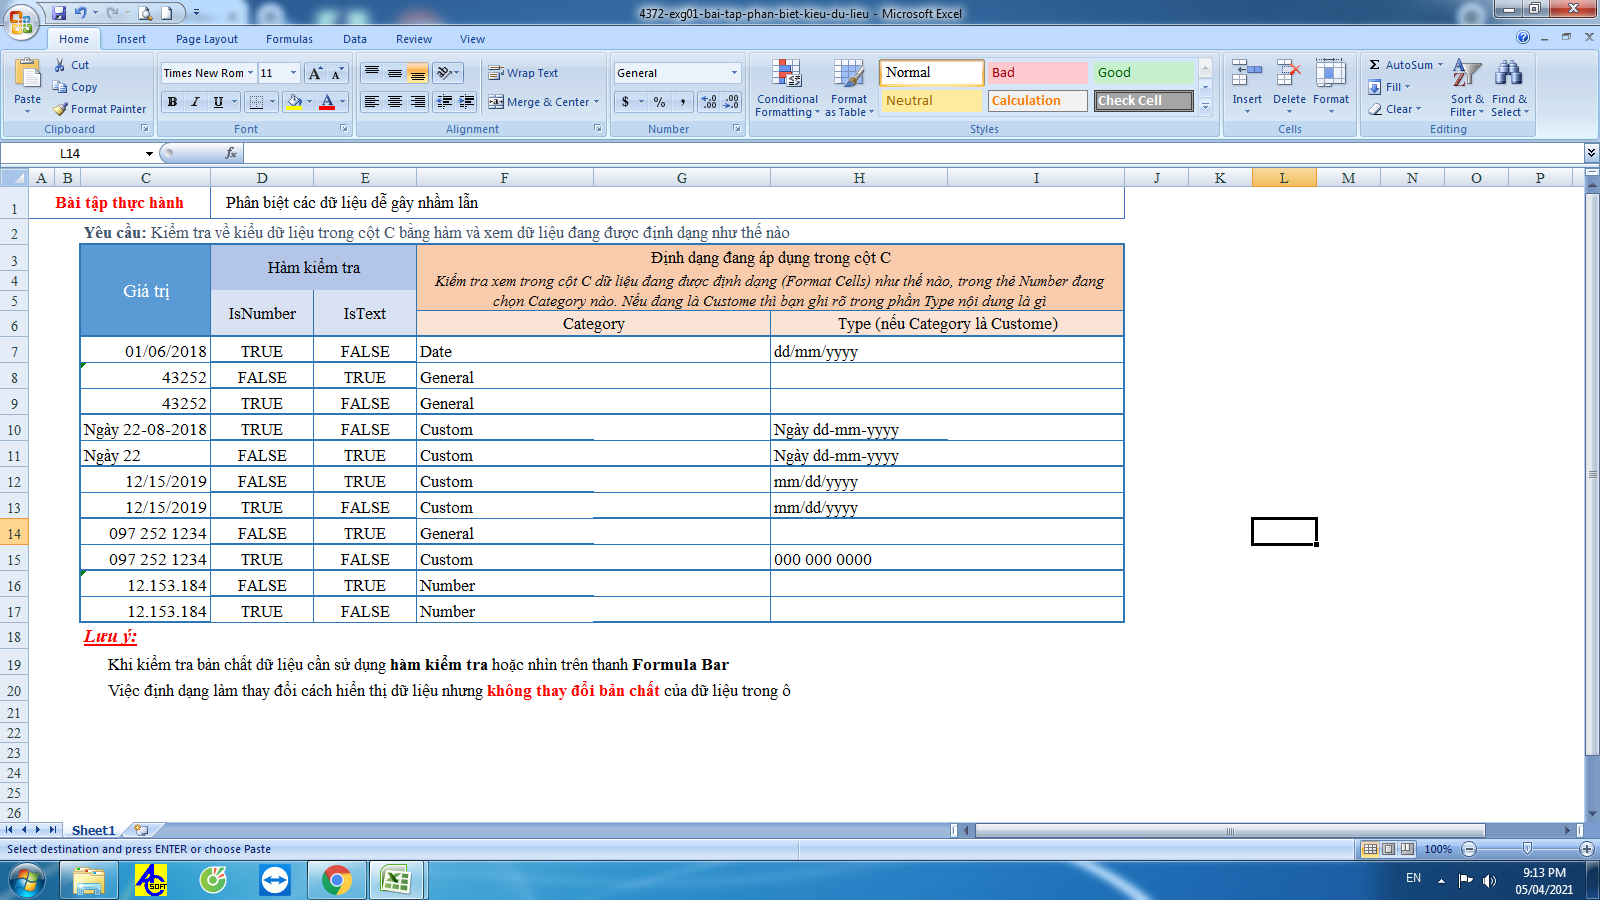Click the Paste clipboard icon

coord(27,75)
